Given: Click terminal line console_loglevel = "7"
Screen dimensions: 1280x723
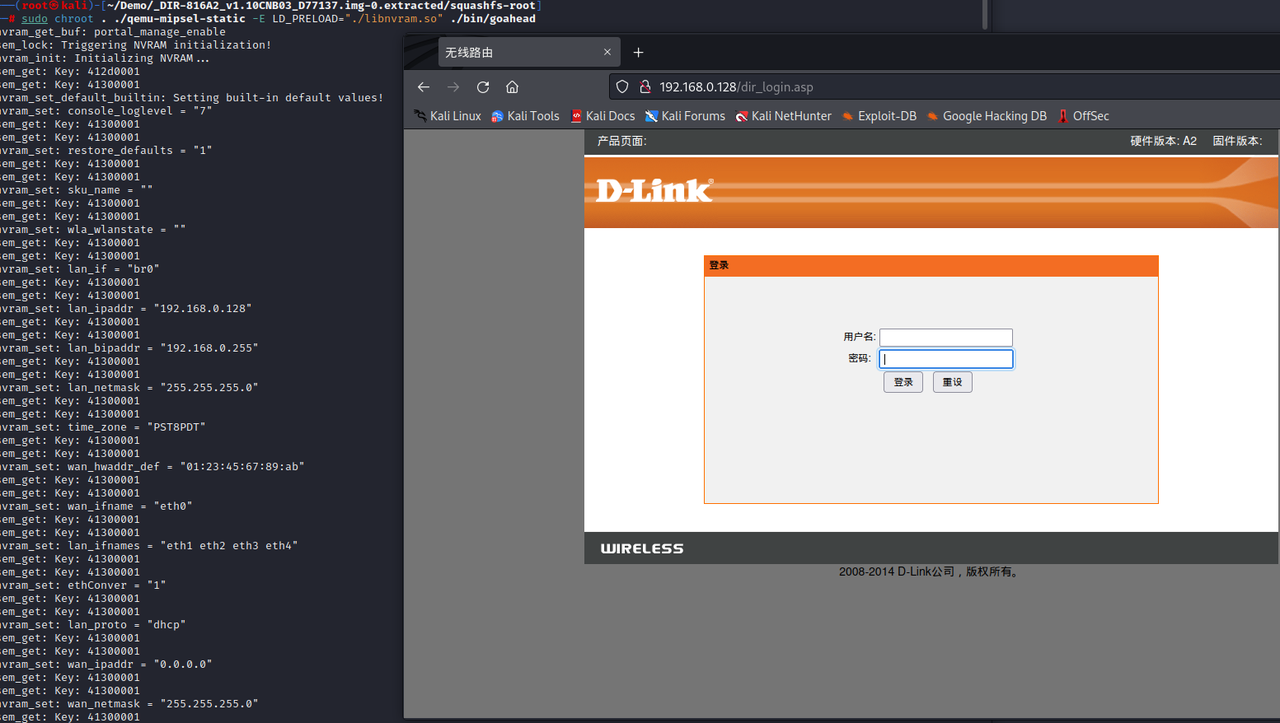Looking at the screenshot, I should click(104, 110).
